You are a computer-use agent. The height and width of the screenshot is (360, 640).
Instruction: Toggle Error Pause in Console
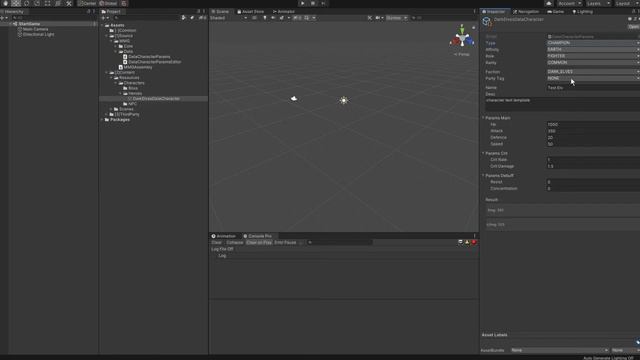[x=285, y=242]
